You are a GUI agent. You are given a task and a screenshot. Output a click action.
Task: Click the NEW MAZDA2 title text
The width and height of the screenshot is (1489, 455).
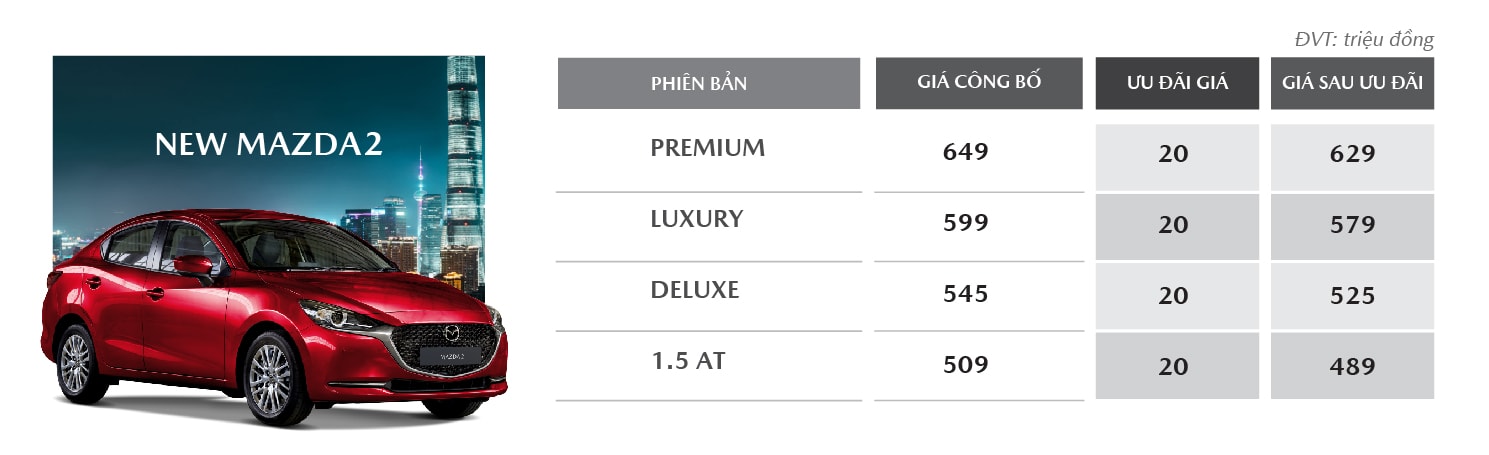click(268, 145)
